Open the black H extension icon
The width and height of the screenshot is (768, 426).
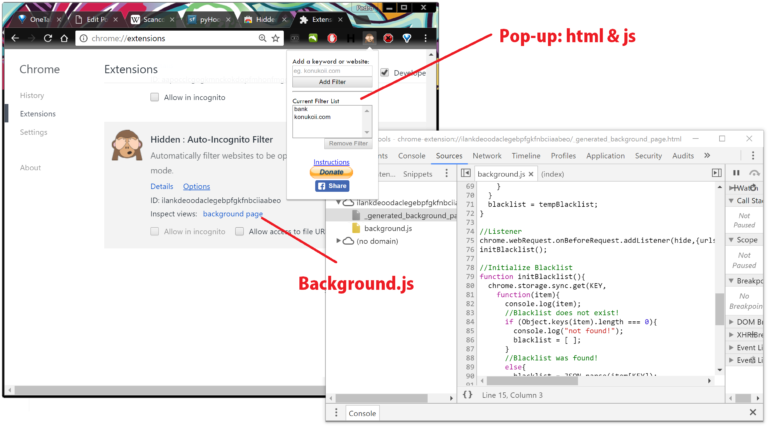(x=351, y=38)
